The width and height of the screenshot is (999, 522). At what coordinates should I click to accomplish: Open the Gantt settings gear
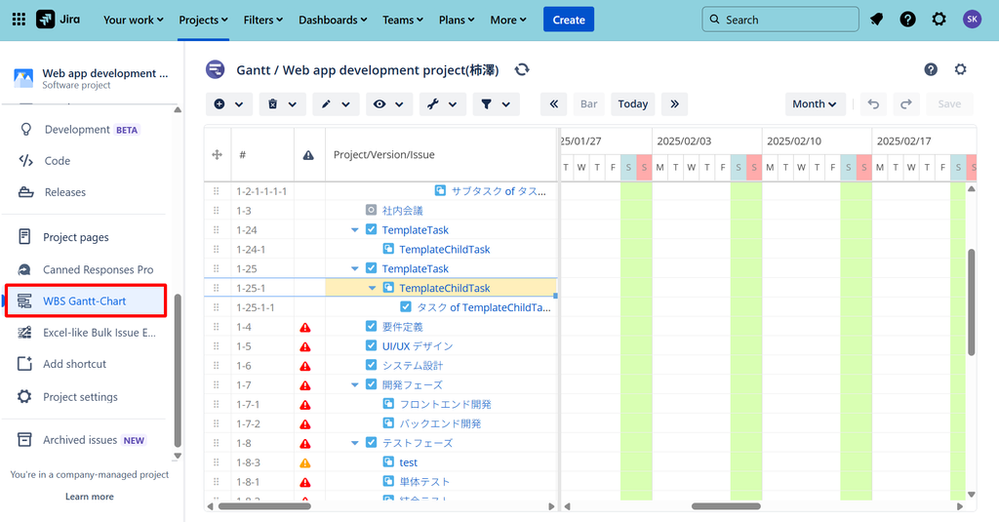[961, 69]
